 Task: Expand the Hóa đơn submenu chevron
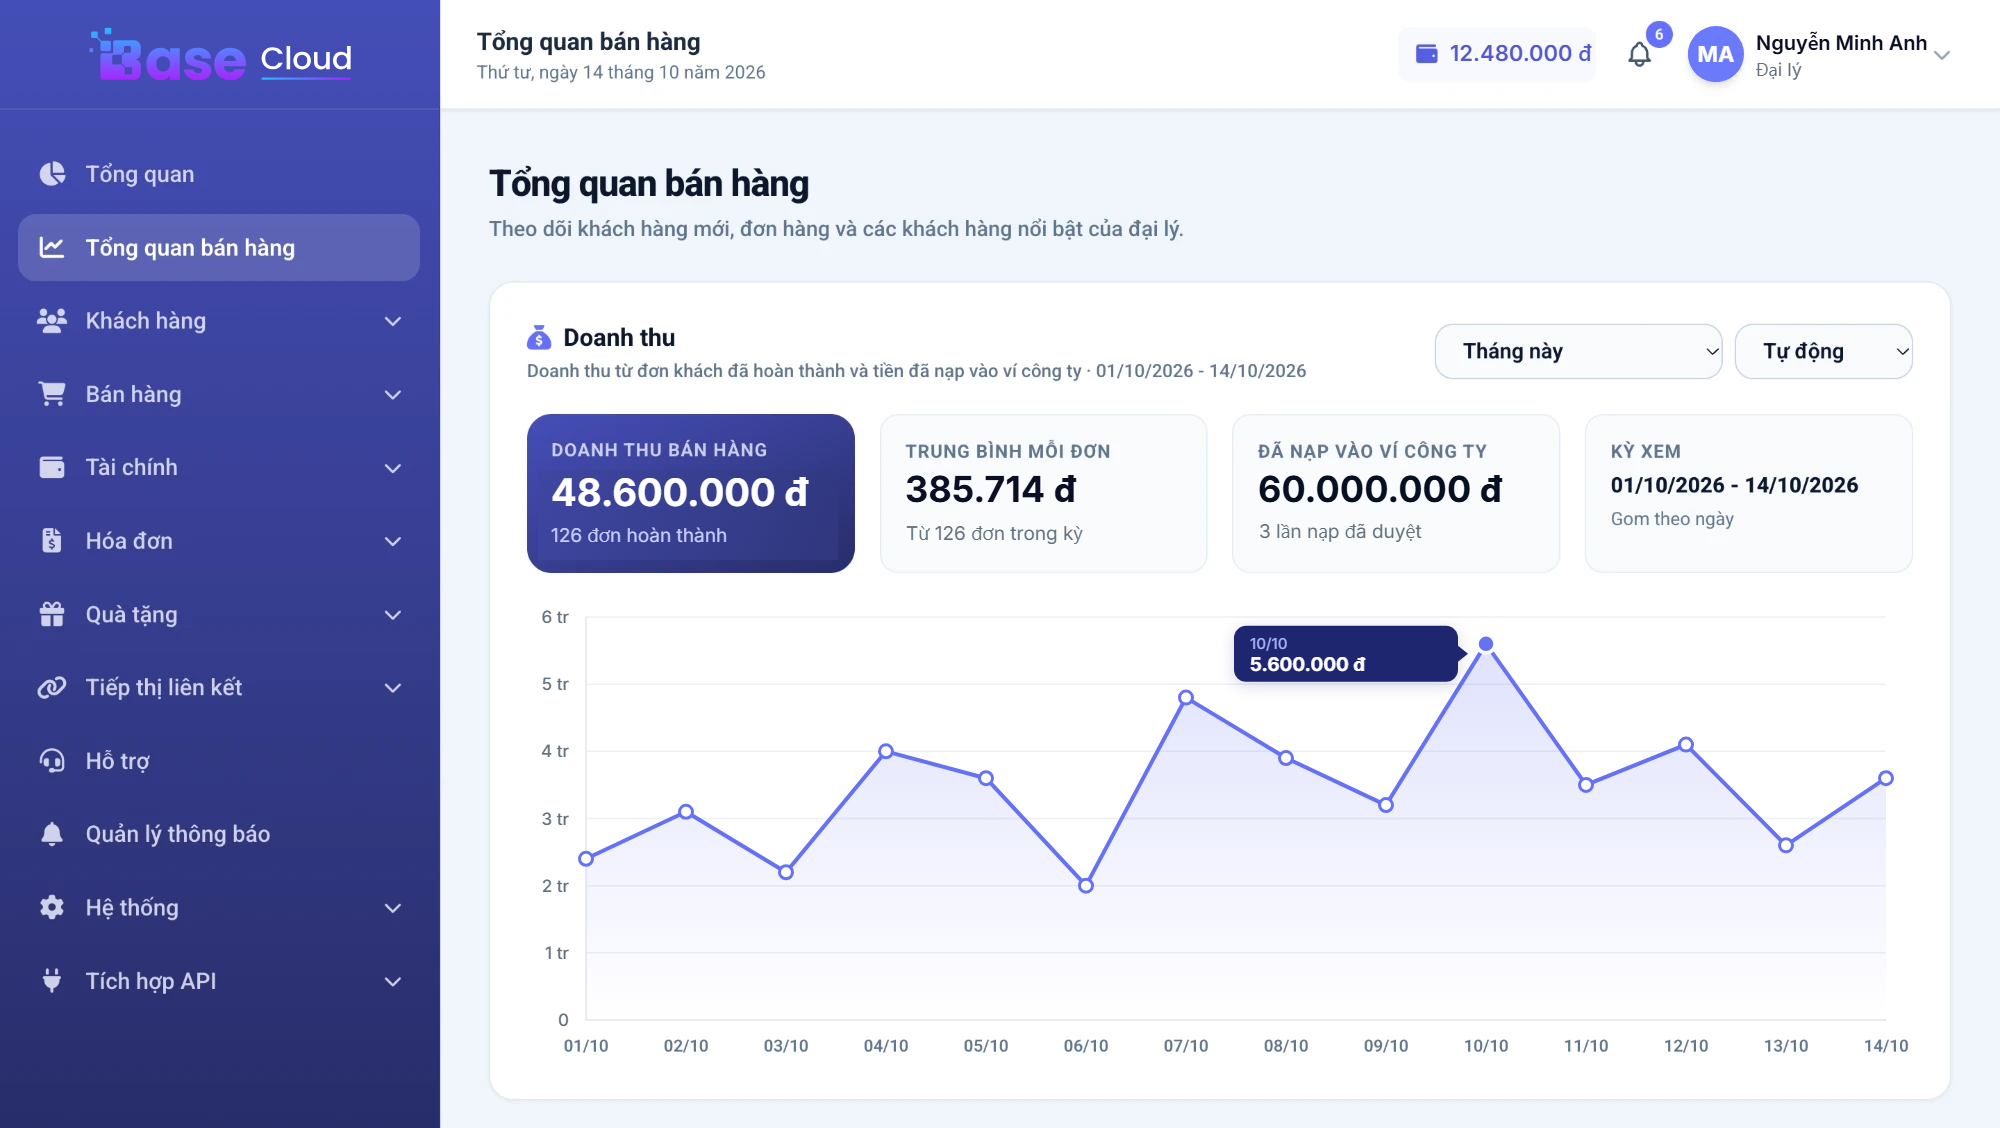(x=393, y=541)
